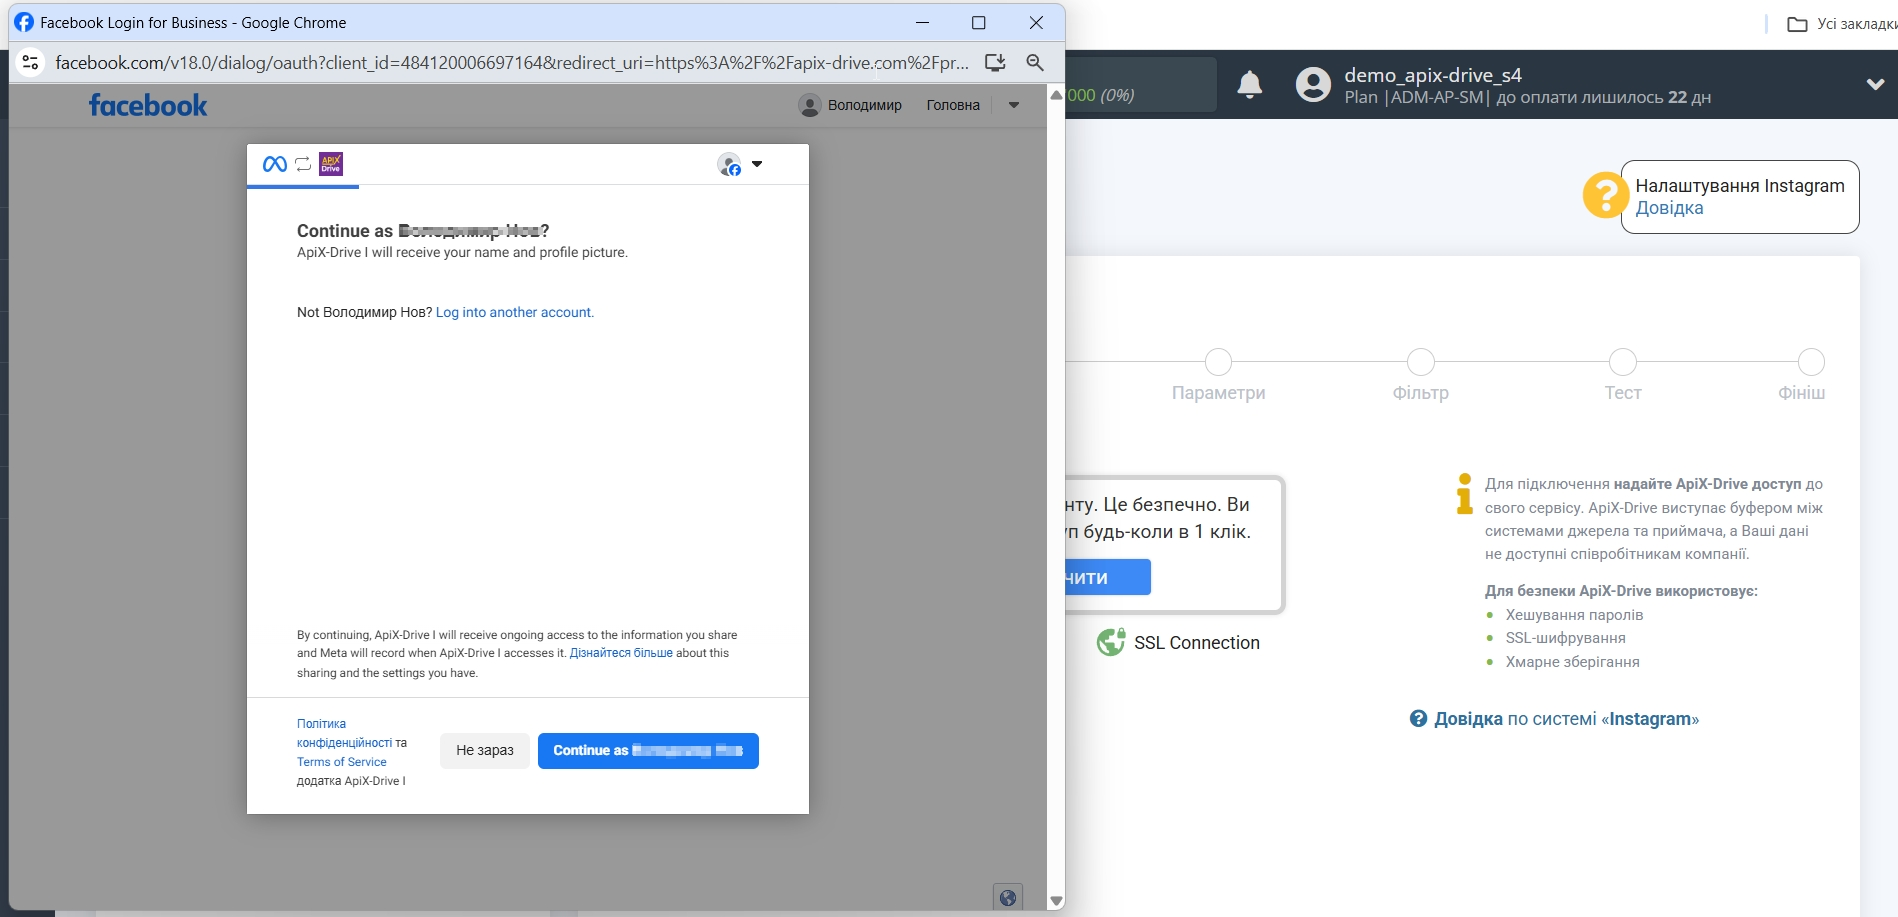
Task: Click the blue Continue as button
Action: [x=648, y=751]
